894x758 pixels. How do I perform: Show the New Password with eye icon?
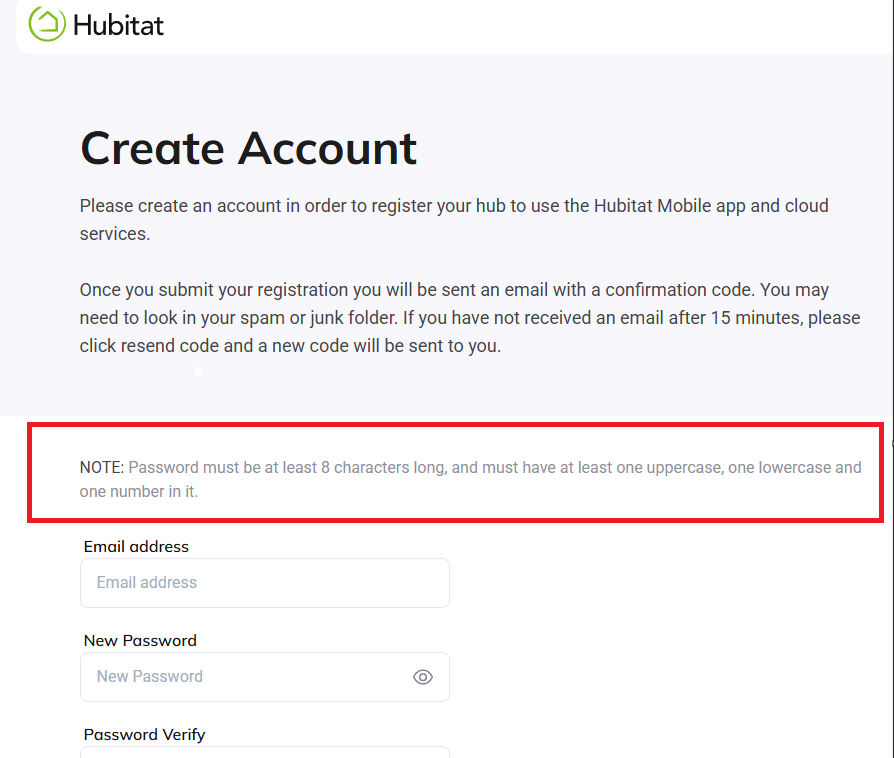423,677
